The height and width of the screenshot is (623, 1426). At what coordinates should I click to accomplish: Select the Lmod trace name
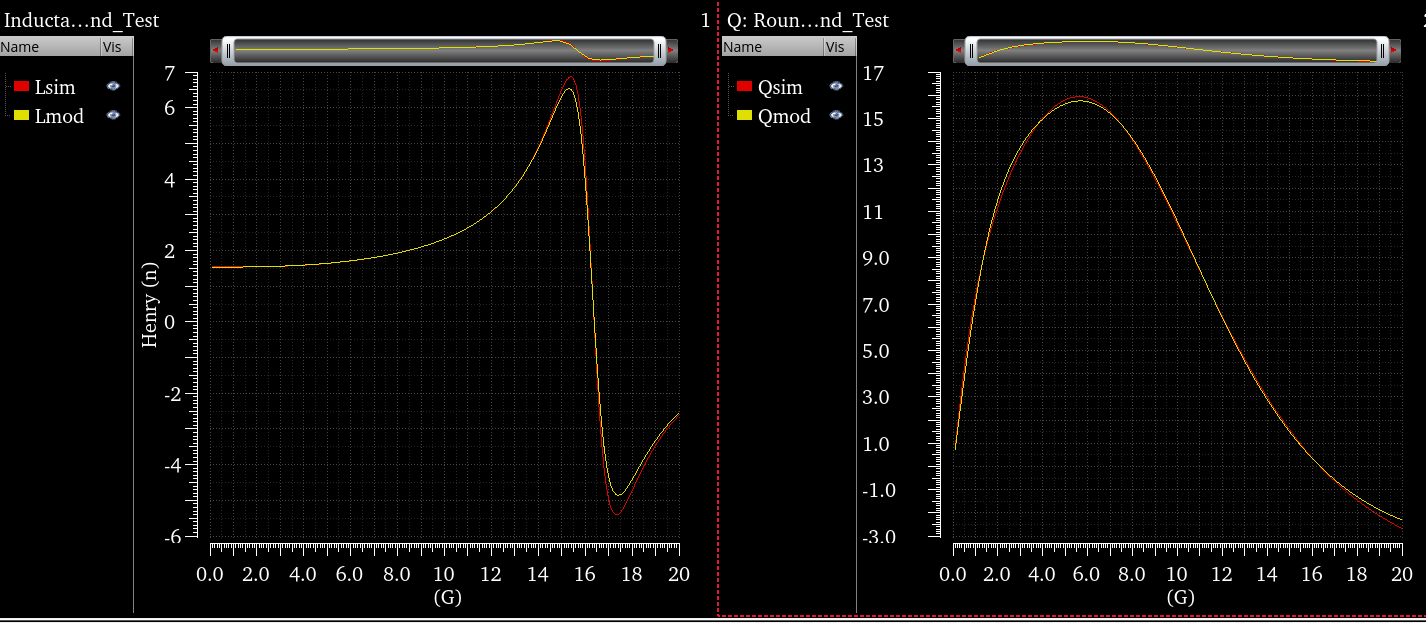[x=59, y=116]
